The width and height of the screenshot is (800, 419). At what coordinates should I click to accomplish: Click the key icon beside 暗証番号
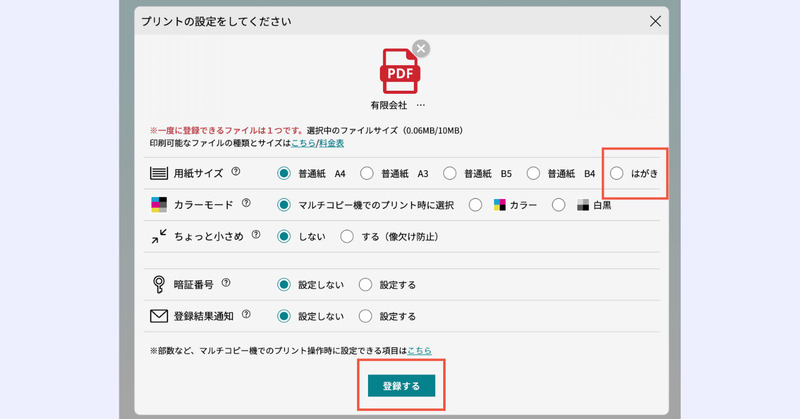pos(159,284)
